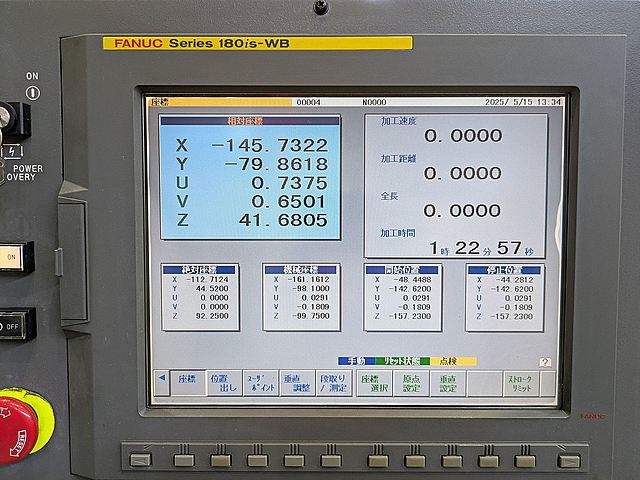Tap stop position Z value -157.2300
The width and height of the screenshot is (640, 480).
pos(511,316)
